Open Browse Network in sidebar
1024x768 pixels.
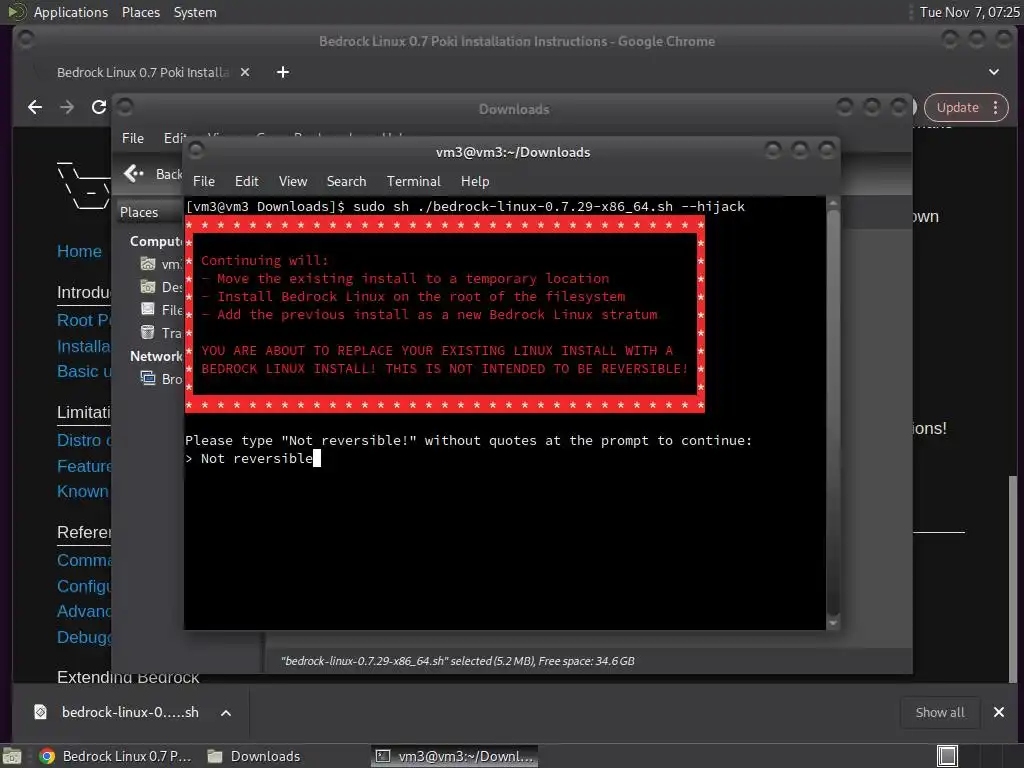point(161,379)
